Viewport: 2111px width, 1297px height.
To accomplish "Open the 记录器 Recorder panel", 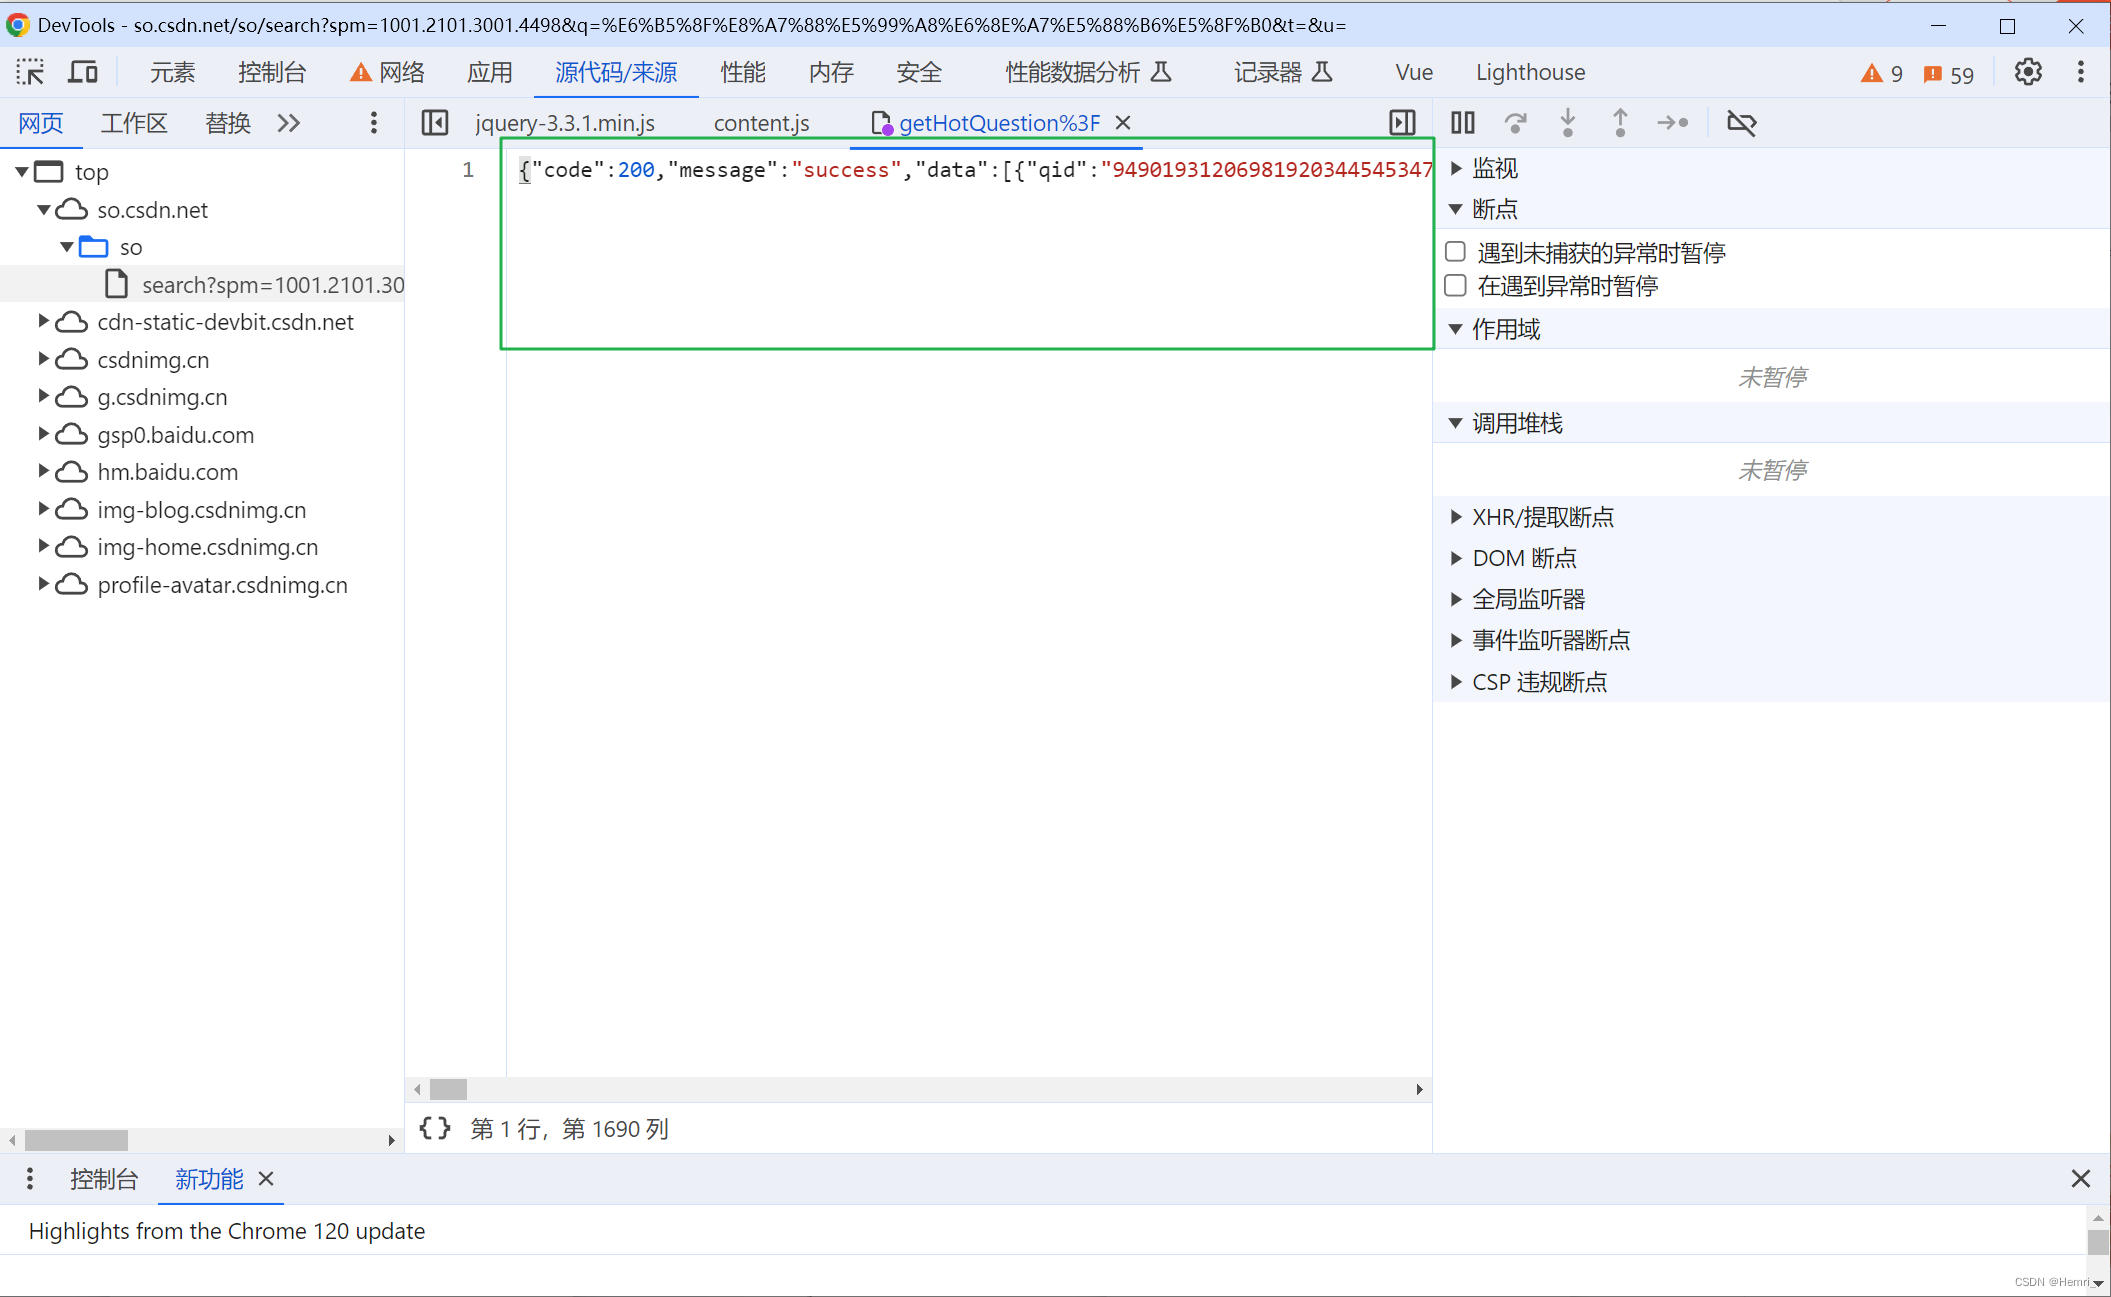I will click(x=1283, y=72).
